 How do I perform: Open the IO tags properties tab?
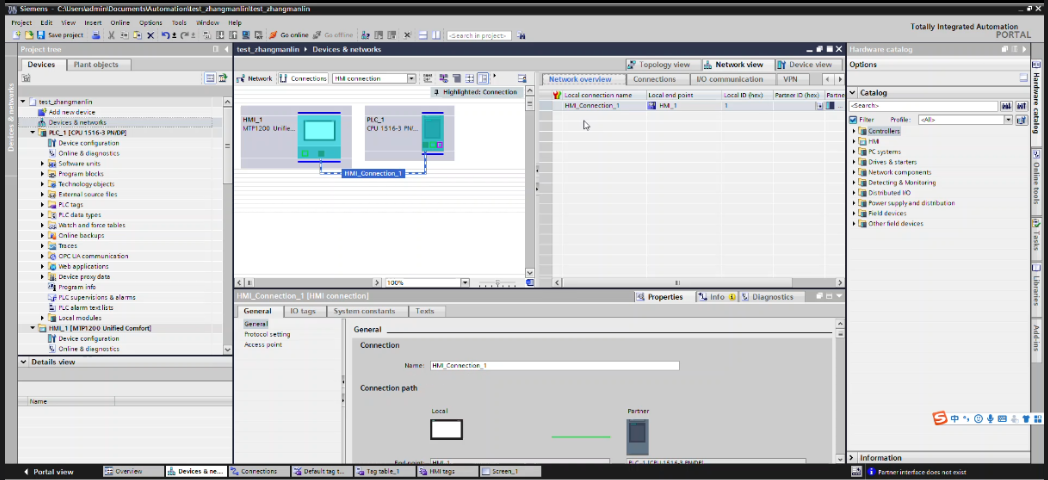303,311
